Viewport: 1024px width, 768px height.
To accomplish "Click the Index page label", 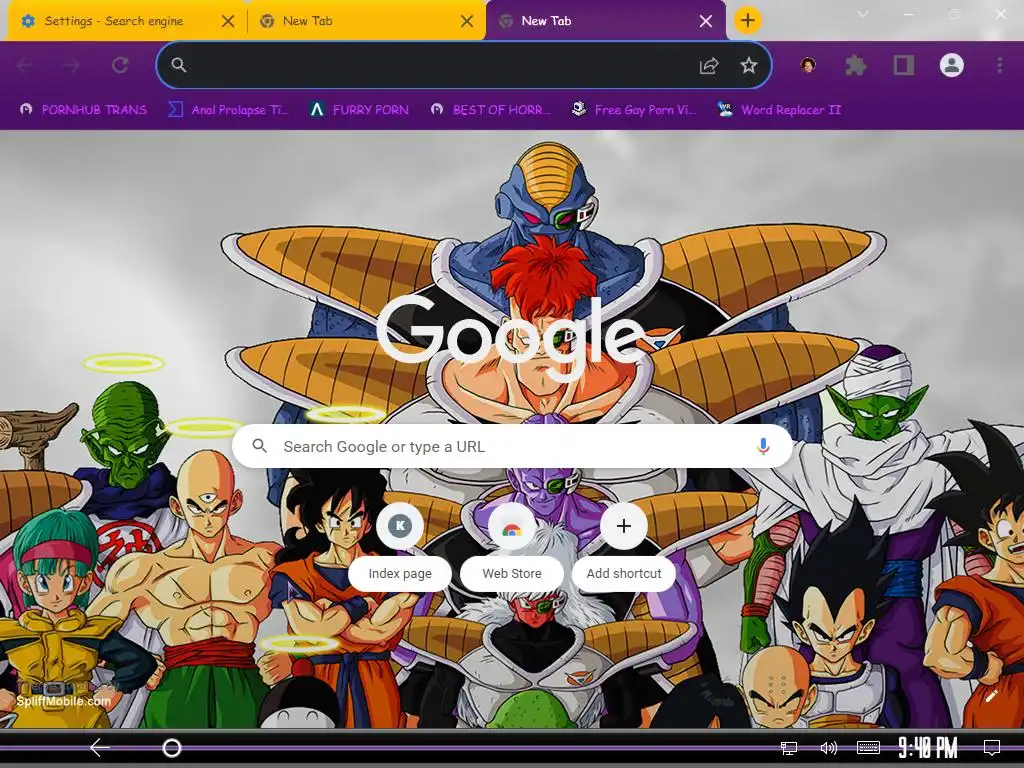I will 400,573.
